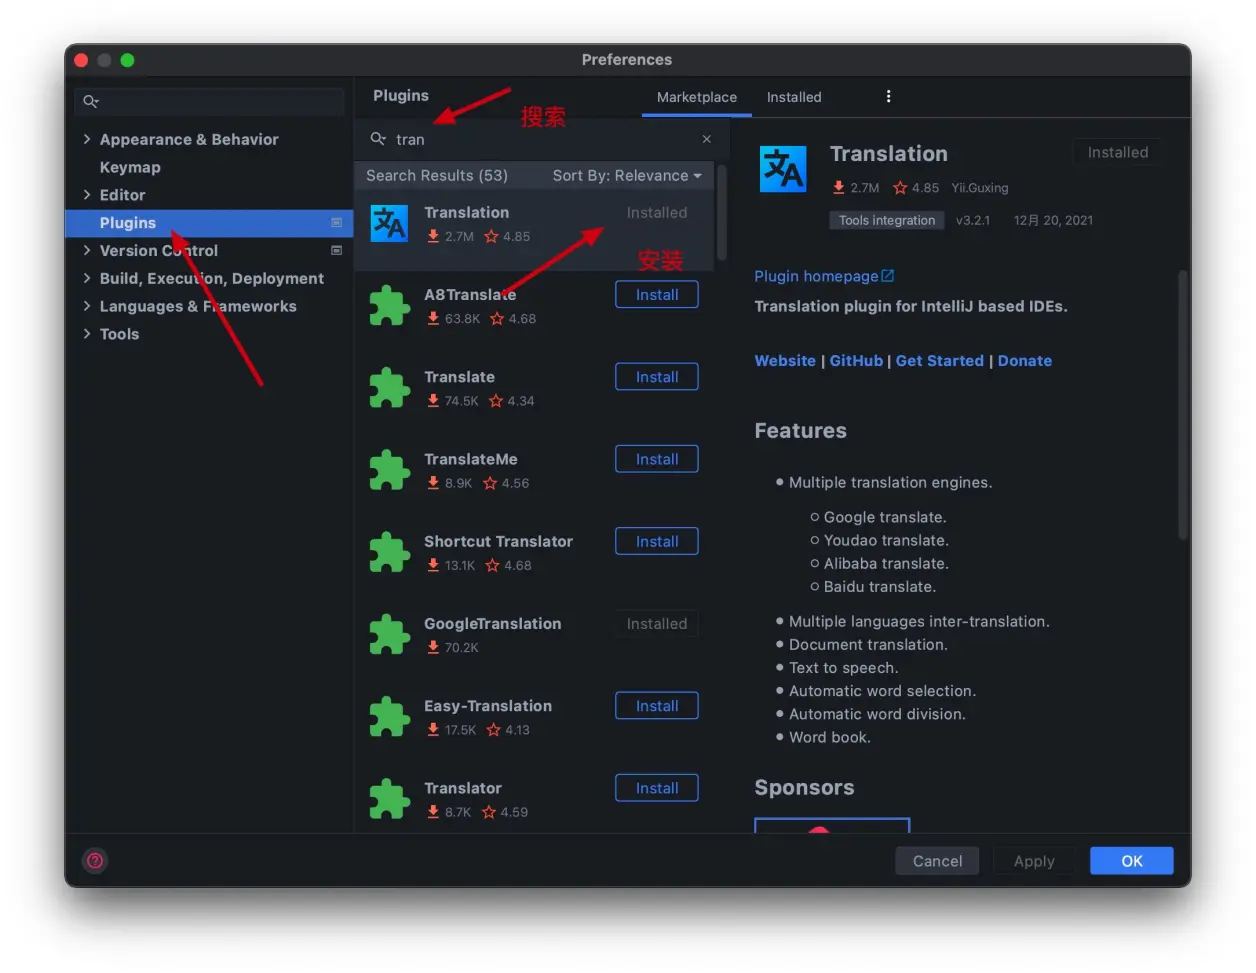Click the Translation plugin icon in results list
The height and width of the screenshot is (973, 1256).
coord(389,224)
